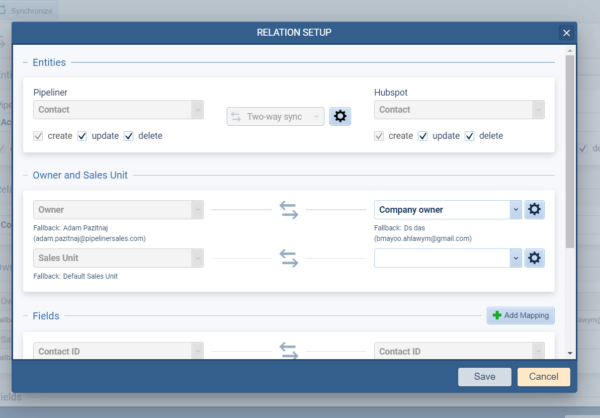Close the Relation Setup dialog
Screen dimensions: 600x418
pyautogui.click(x=566, y=33)
